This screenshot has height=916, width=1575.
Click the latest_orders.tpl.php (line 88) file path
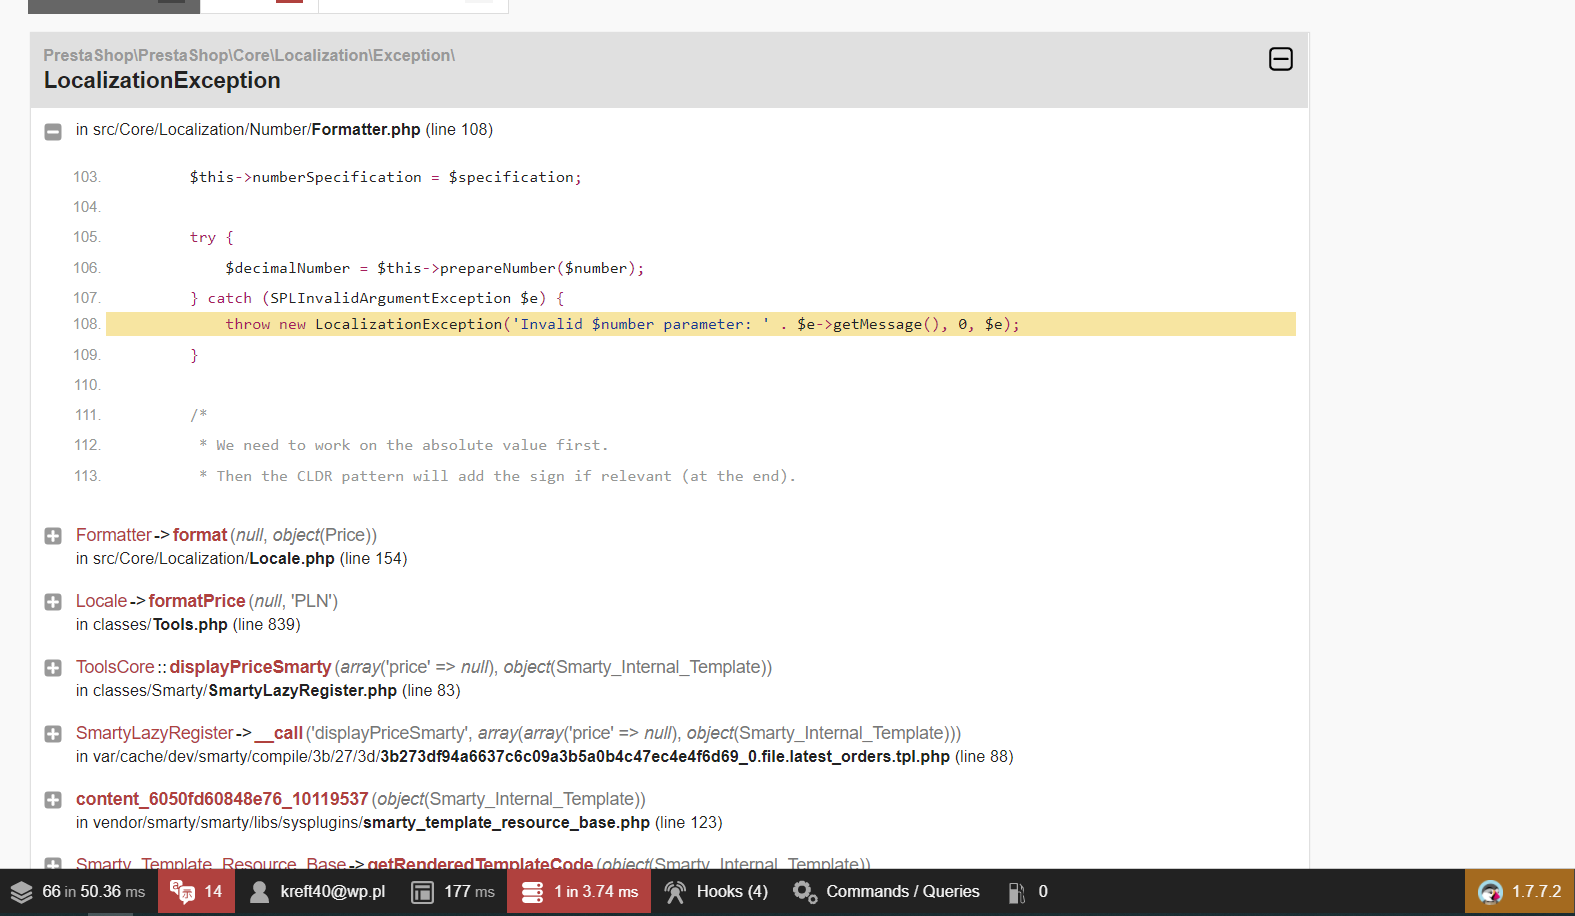pyautogui.click(x=545, y=757)
